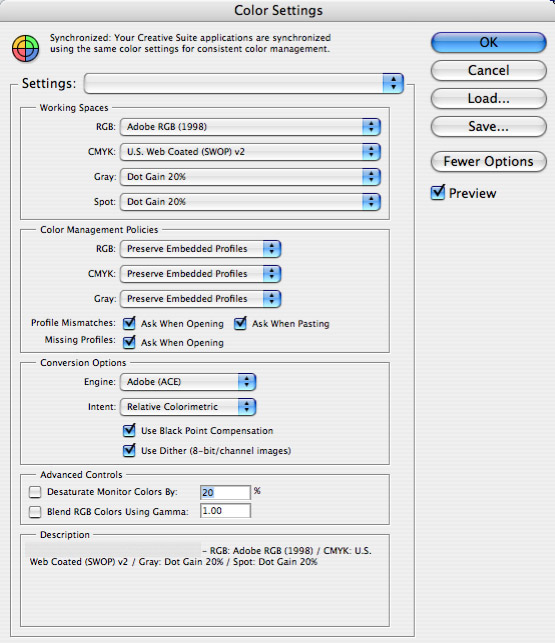Screen dimensions: 555x643
Task: Open the Working Spaces RGB dropdown
Action: tap(250, 127)
